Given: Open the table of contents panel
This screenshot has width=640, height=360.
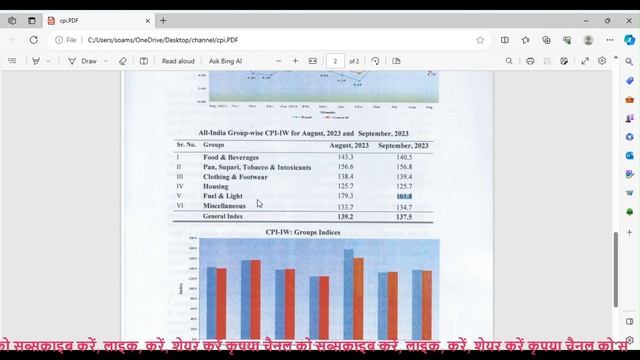Looking at the screenshot, I should [12, 61].
